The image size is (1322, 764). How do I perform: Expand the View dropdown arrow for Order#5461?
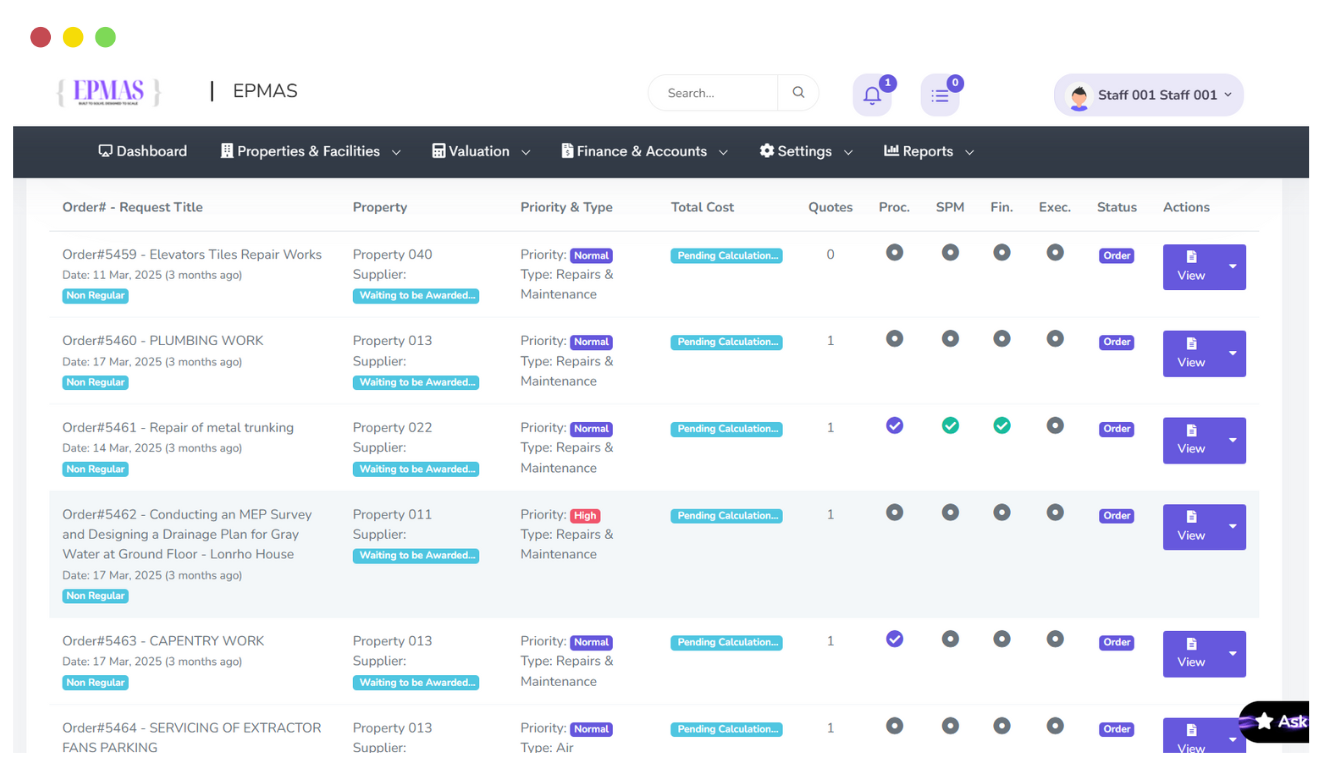tap(1232, 441)
